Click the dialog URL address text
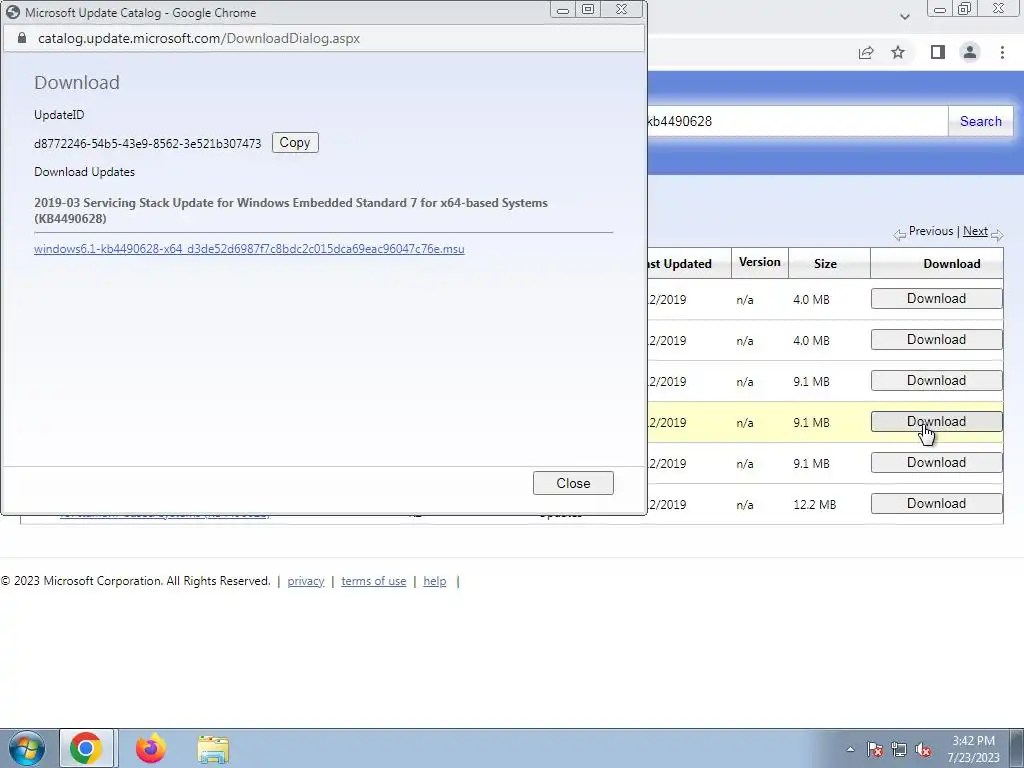Viewport: 1024px width, 768px height. tap(199, 39)
